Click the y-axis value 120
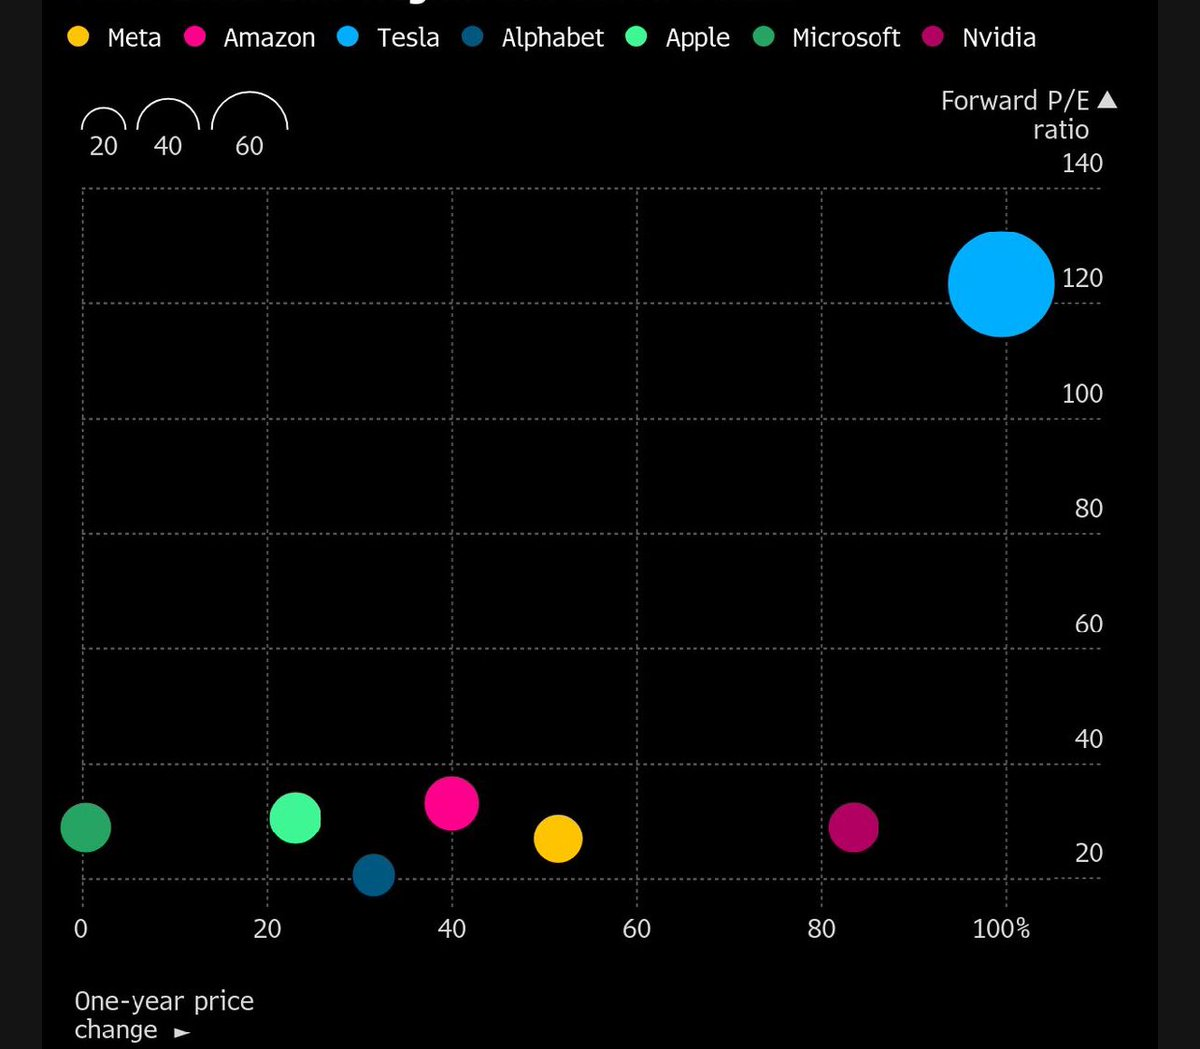This screenshot has height=1049, width=1200. click(1082, 278)
